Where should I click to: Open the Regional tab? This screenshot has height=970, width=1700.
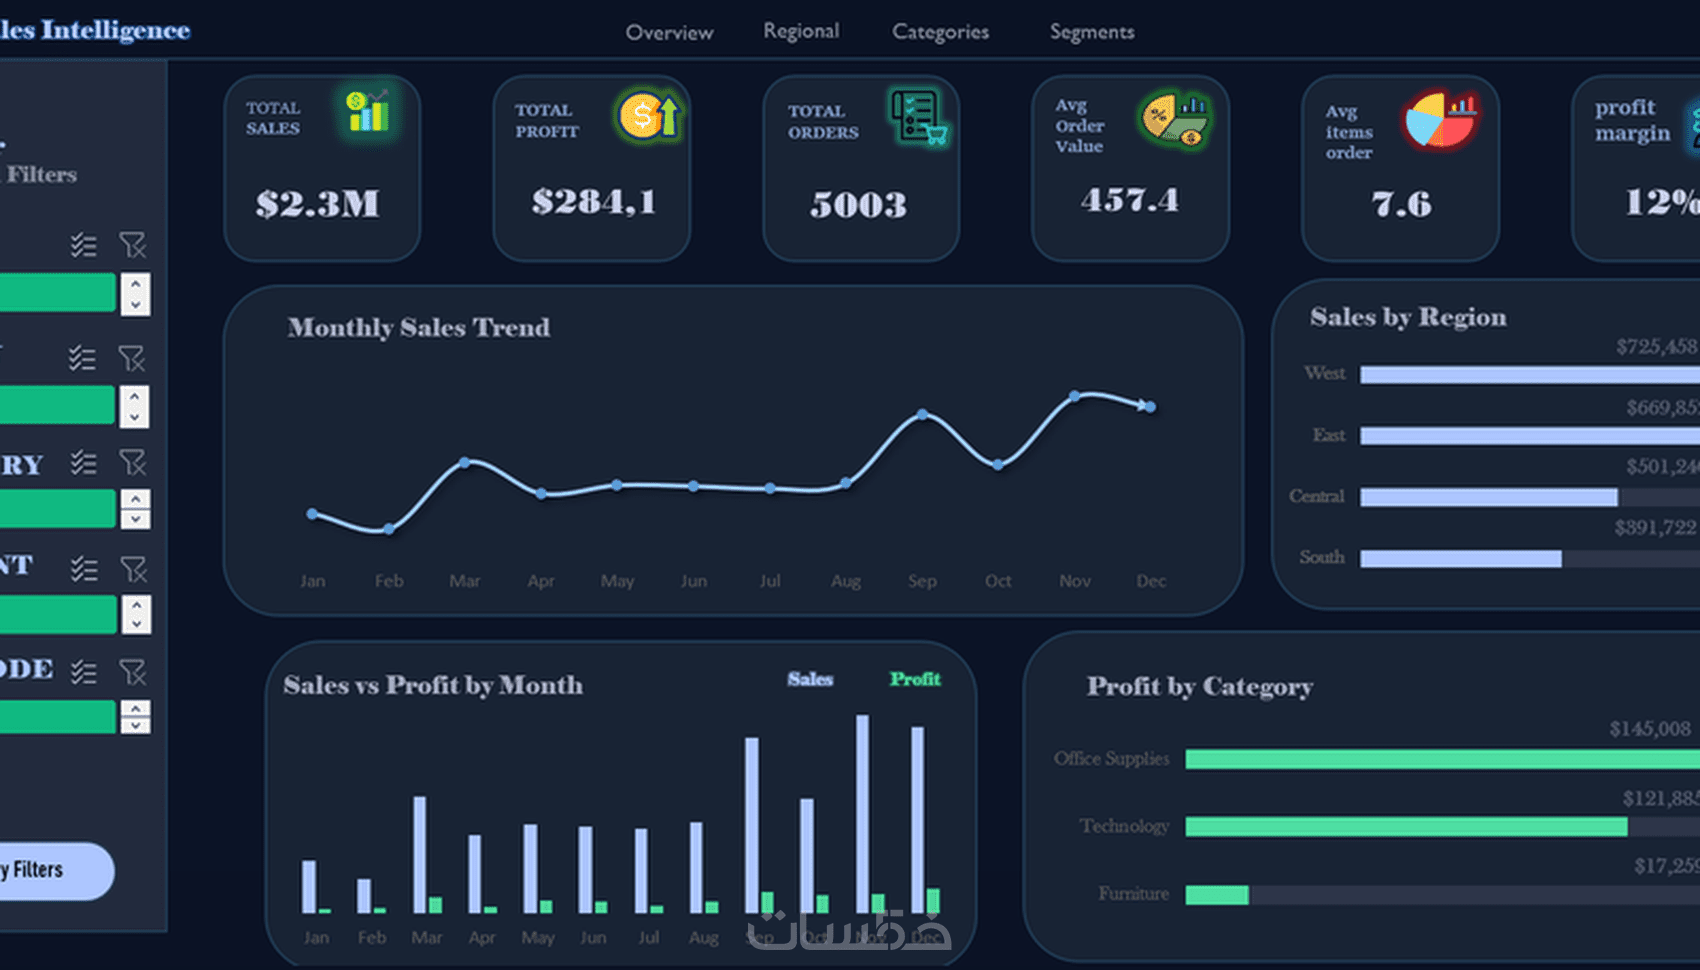[x=801, y=31]
